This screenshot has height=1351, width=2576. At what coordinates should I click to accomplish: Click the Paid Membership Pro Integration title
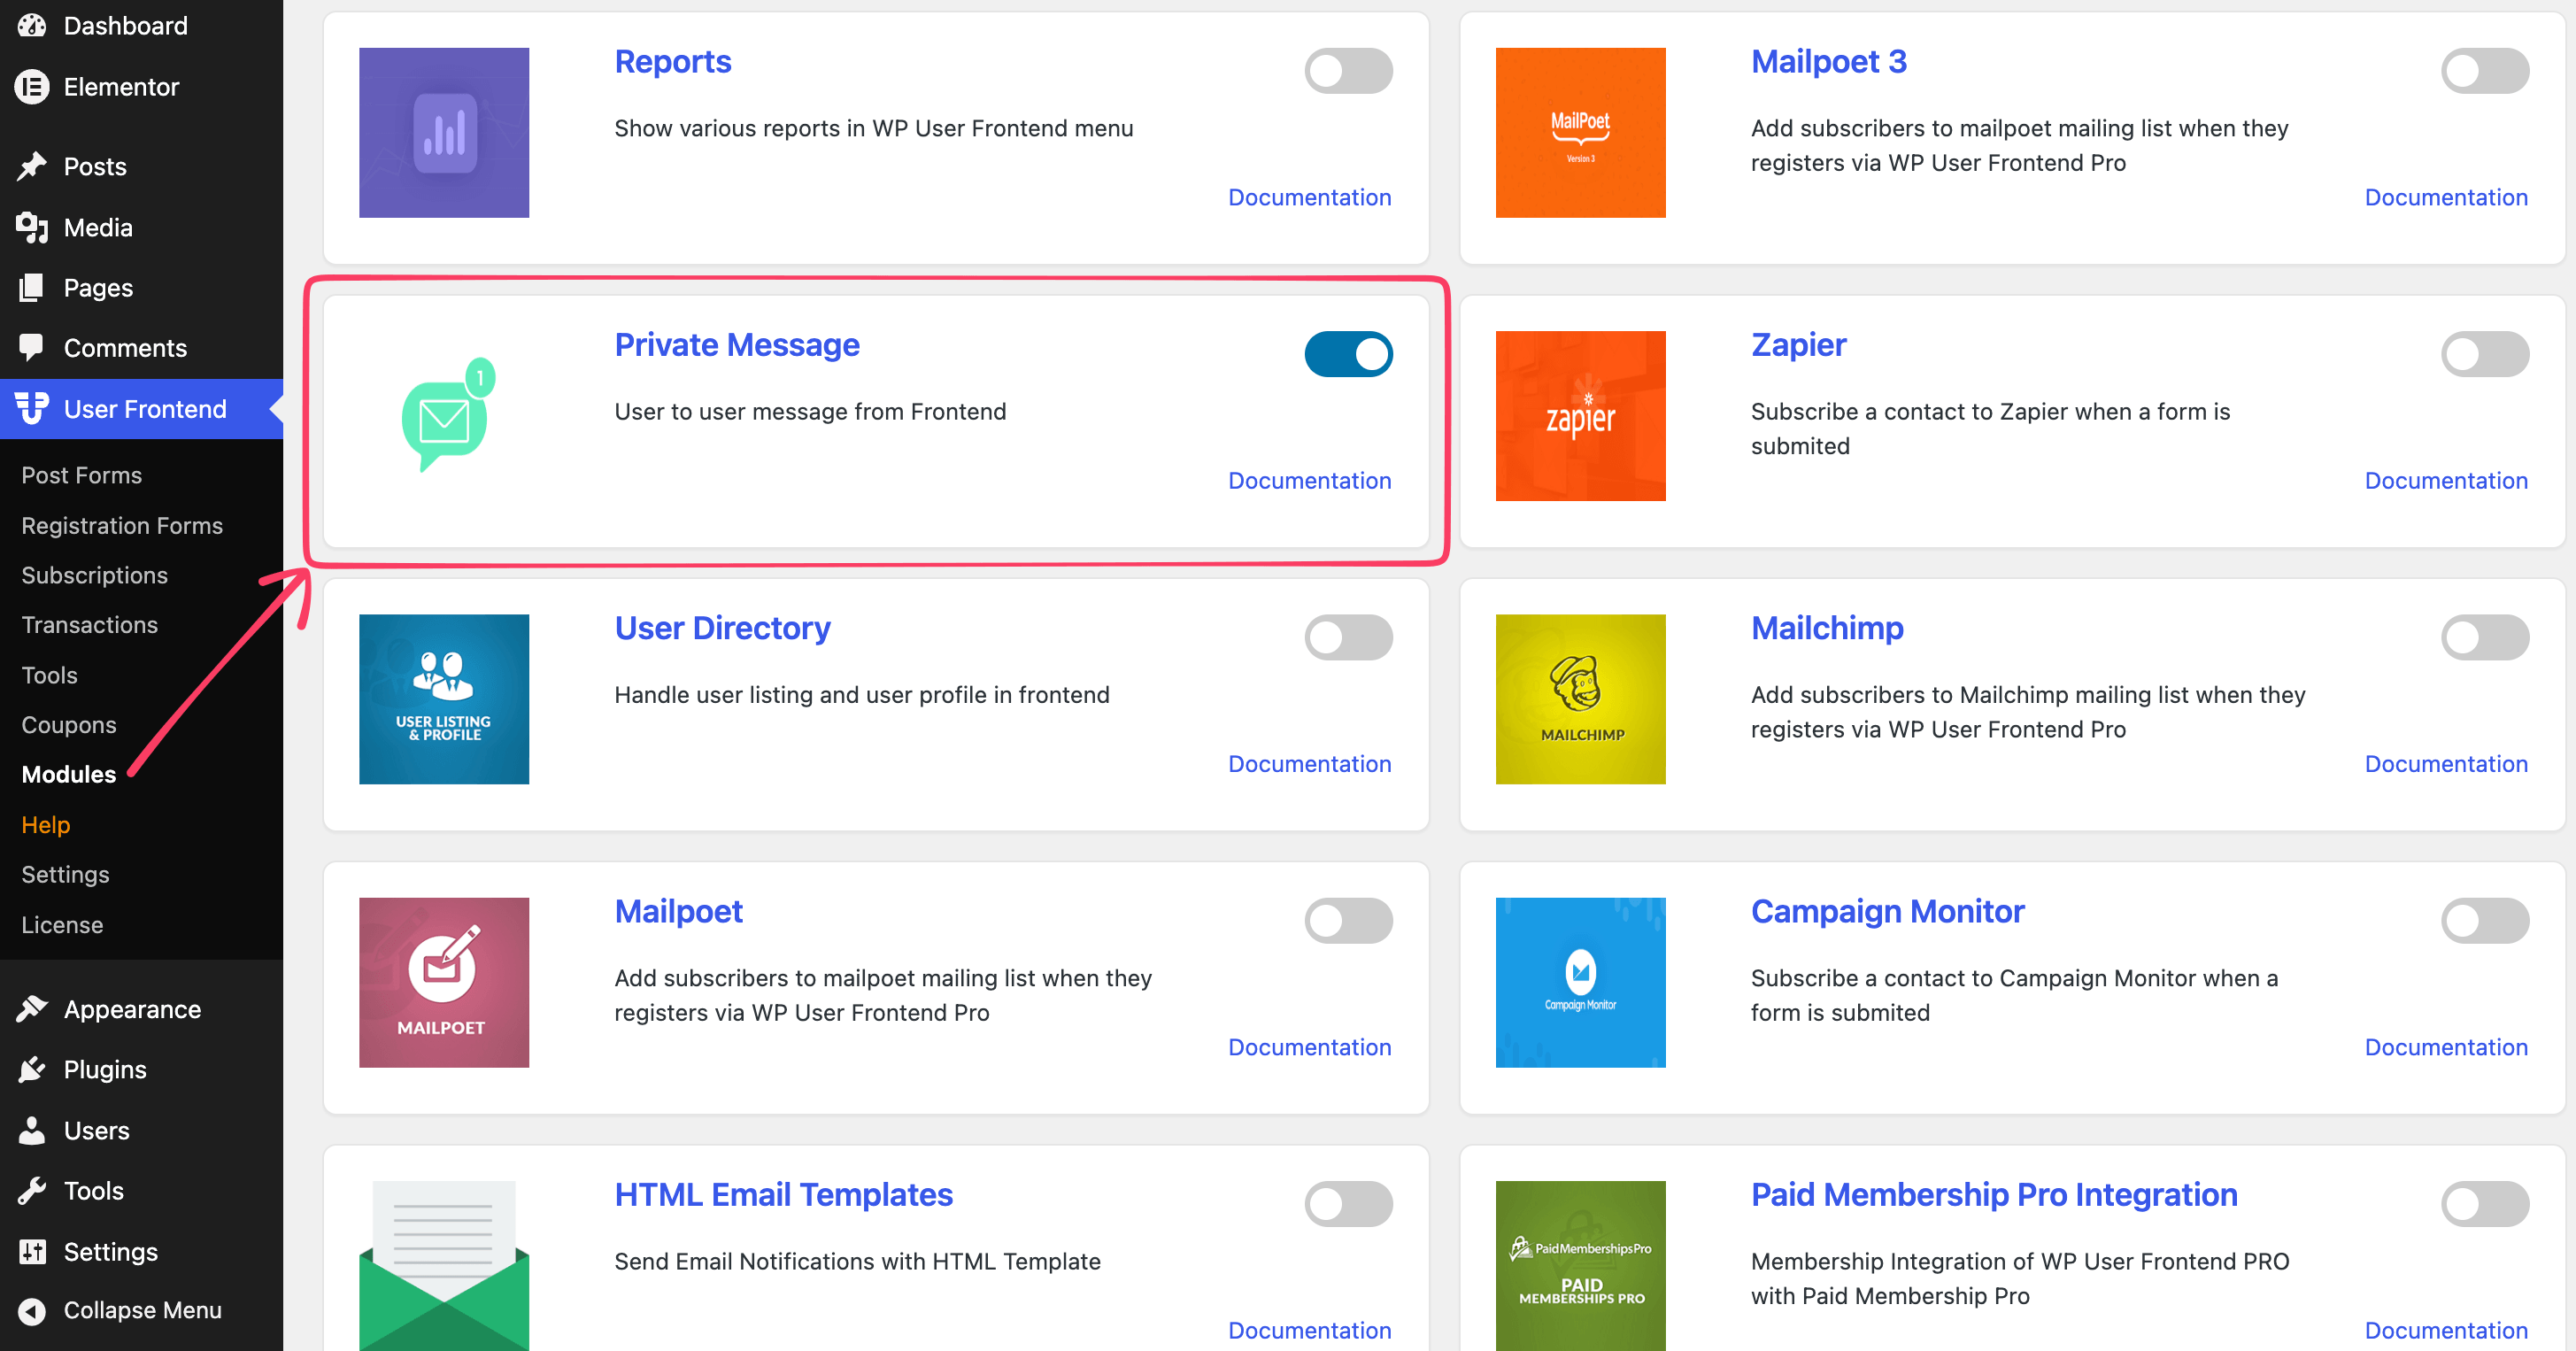point(1994,1195)
